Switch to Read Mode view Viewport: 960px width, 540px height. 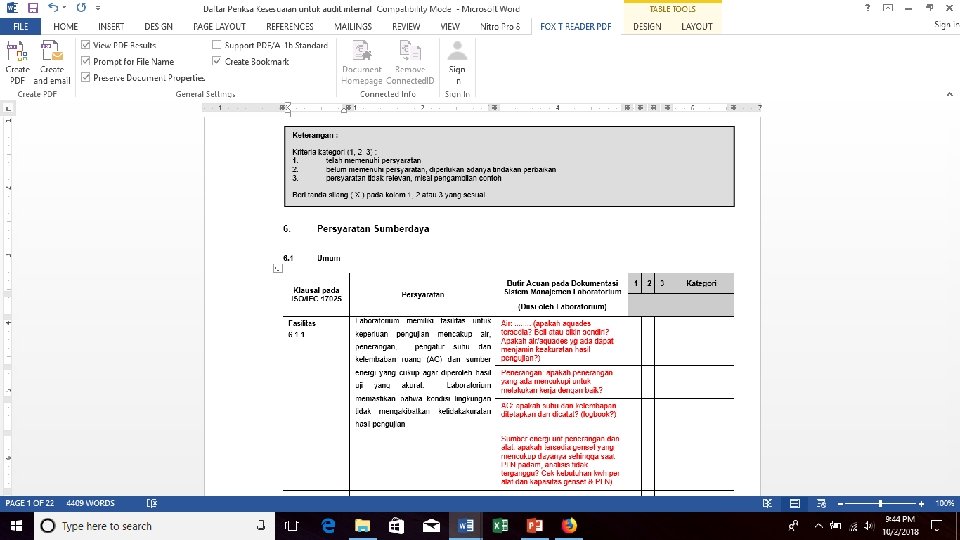click(x=767, y=503)
